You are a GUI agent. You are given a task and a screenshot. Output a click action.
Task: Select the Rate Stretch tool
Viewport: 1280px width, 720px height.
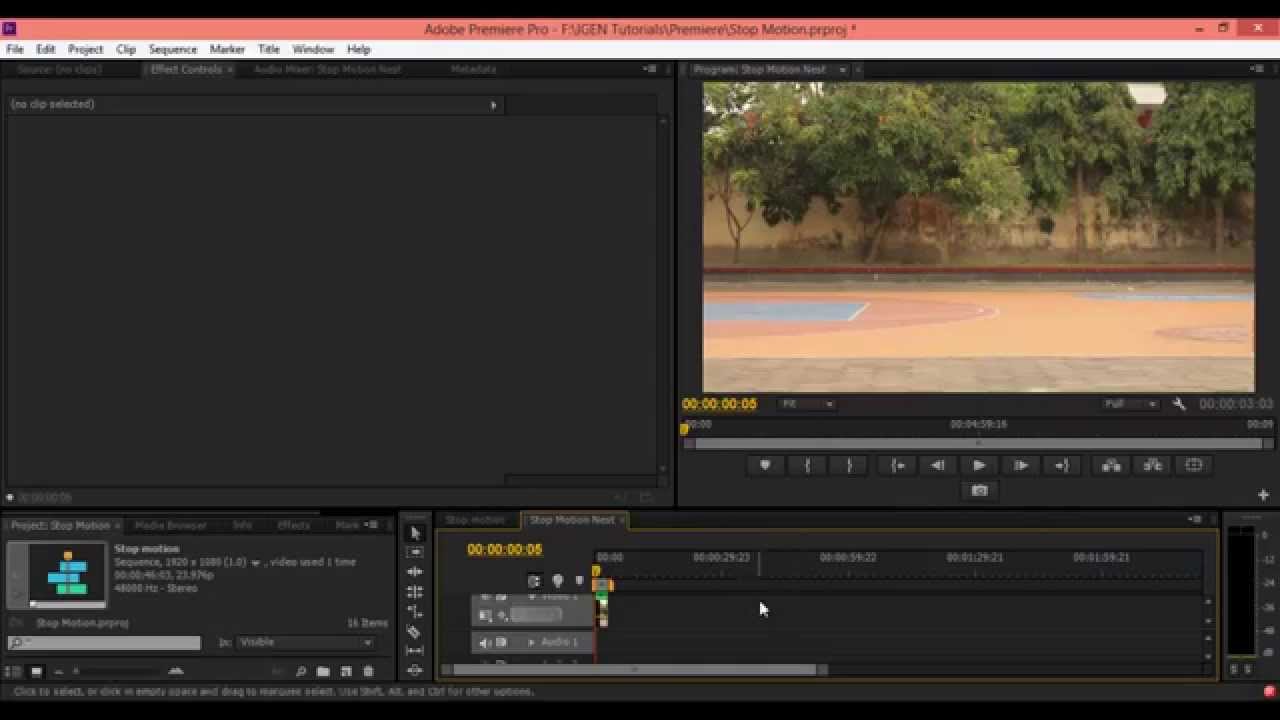[415, 611]
